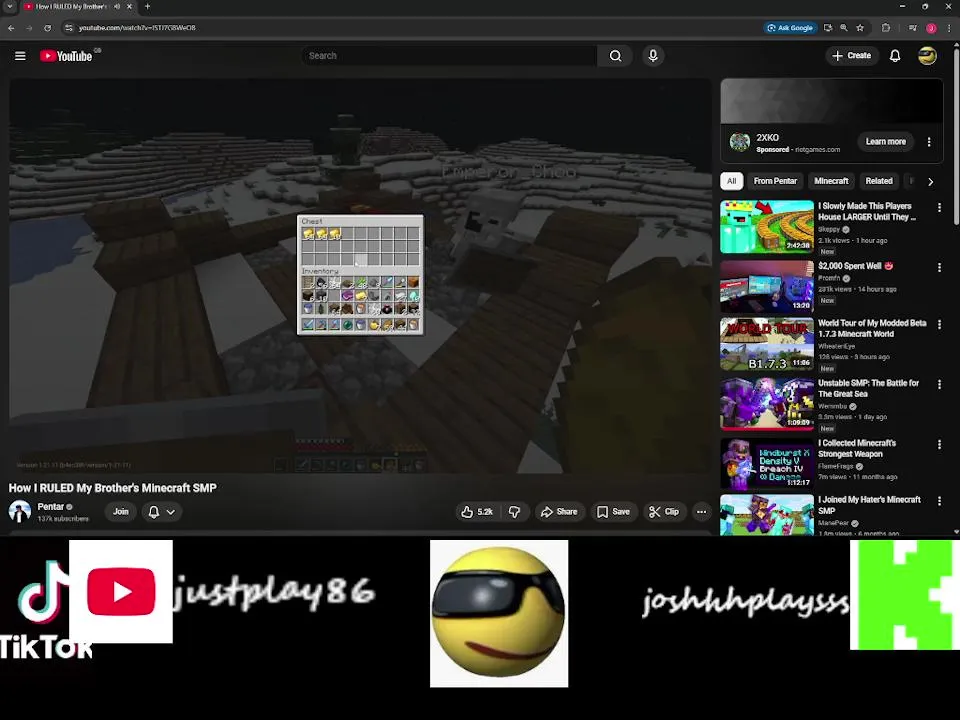Open browser extensions puzzle icon
Screen dimensions: 960x720
885,28
